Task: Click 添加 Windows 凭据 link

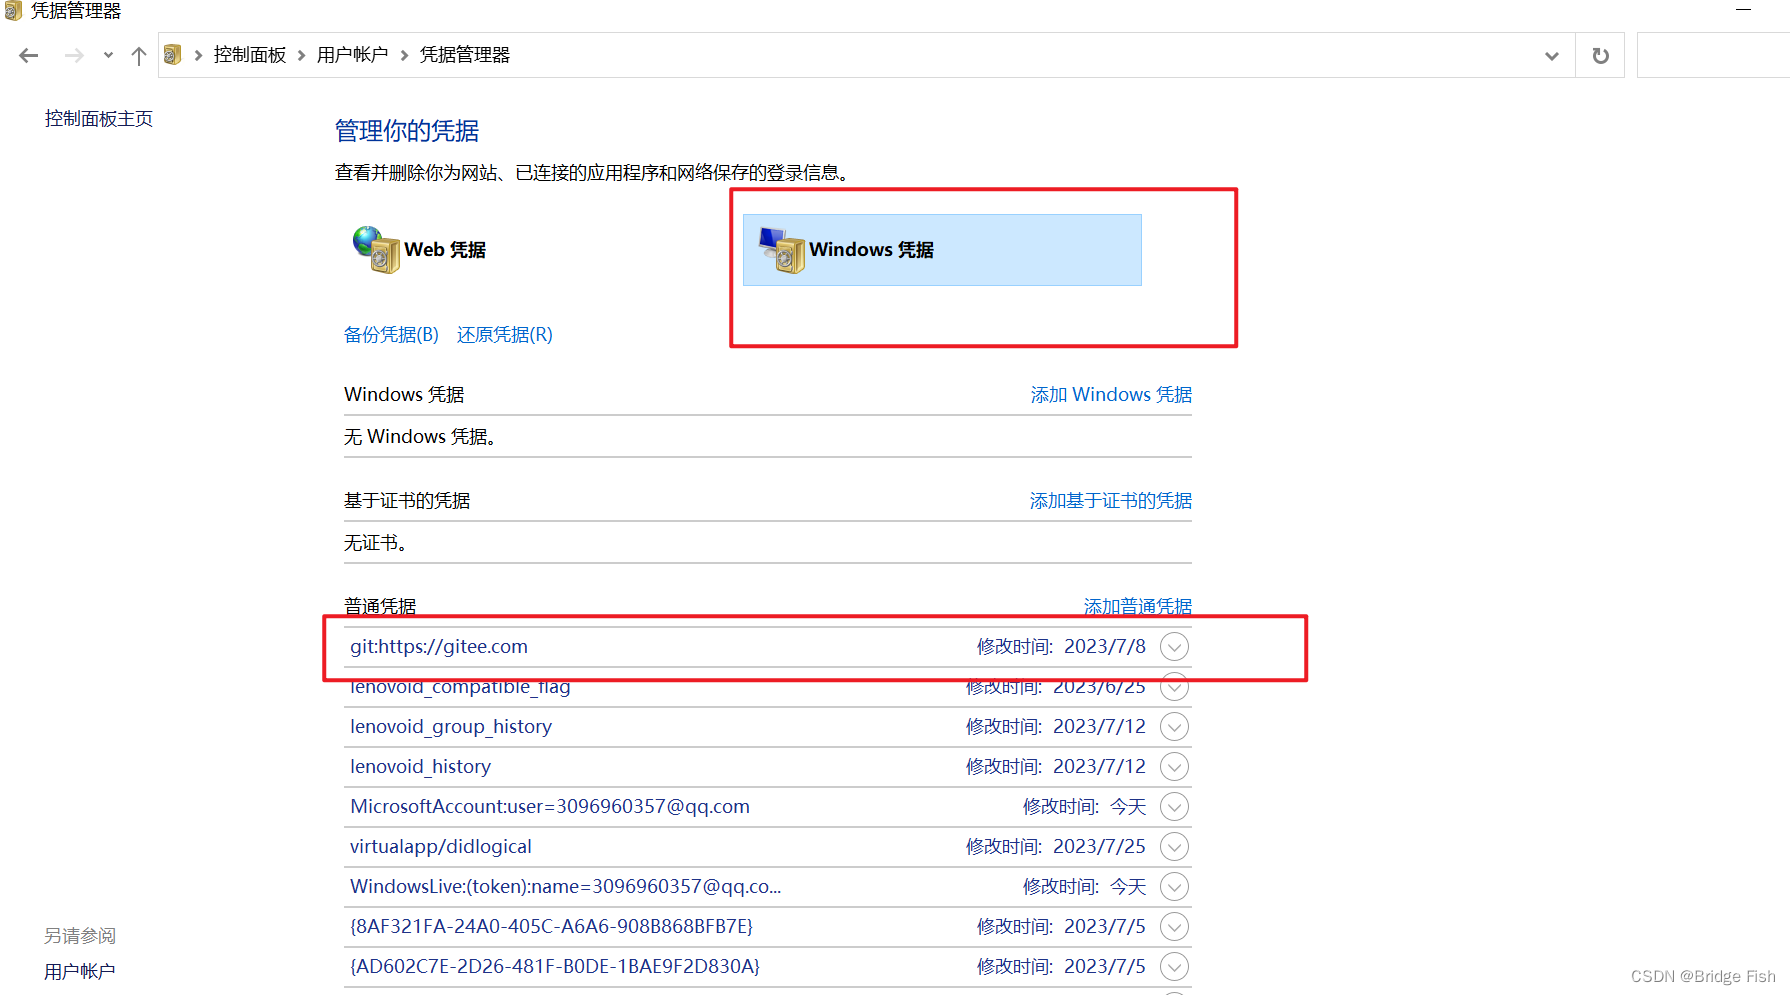Action: [1110, 394]
